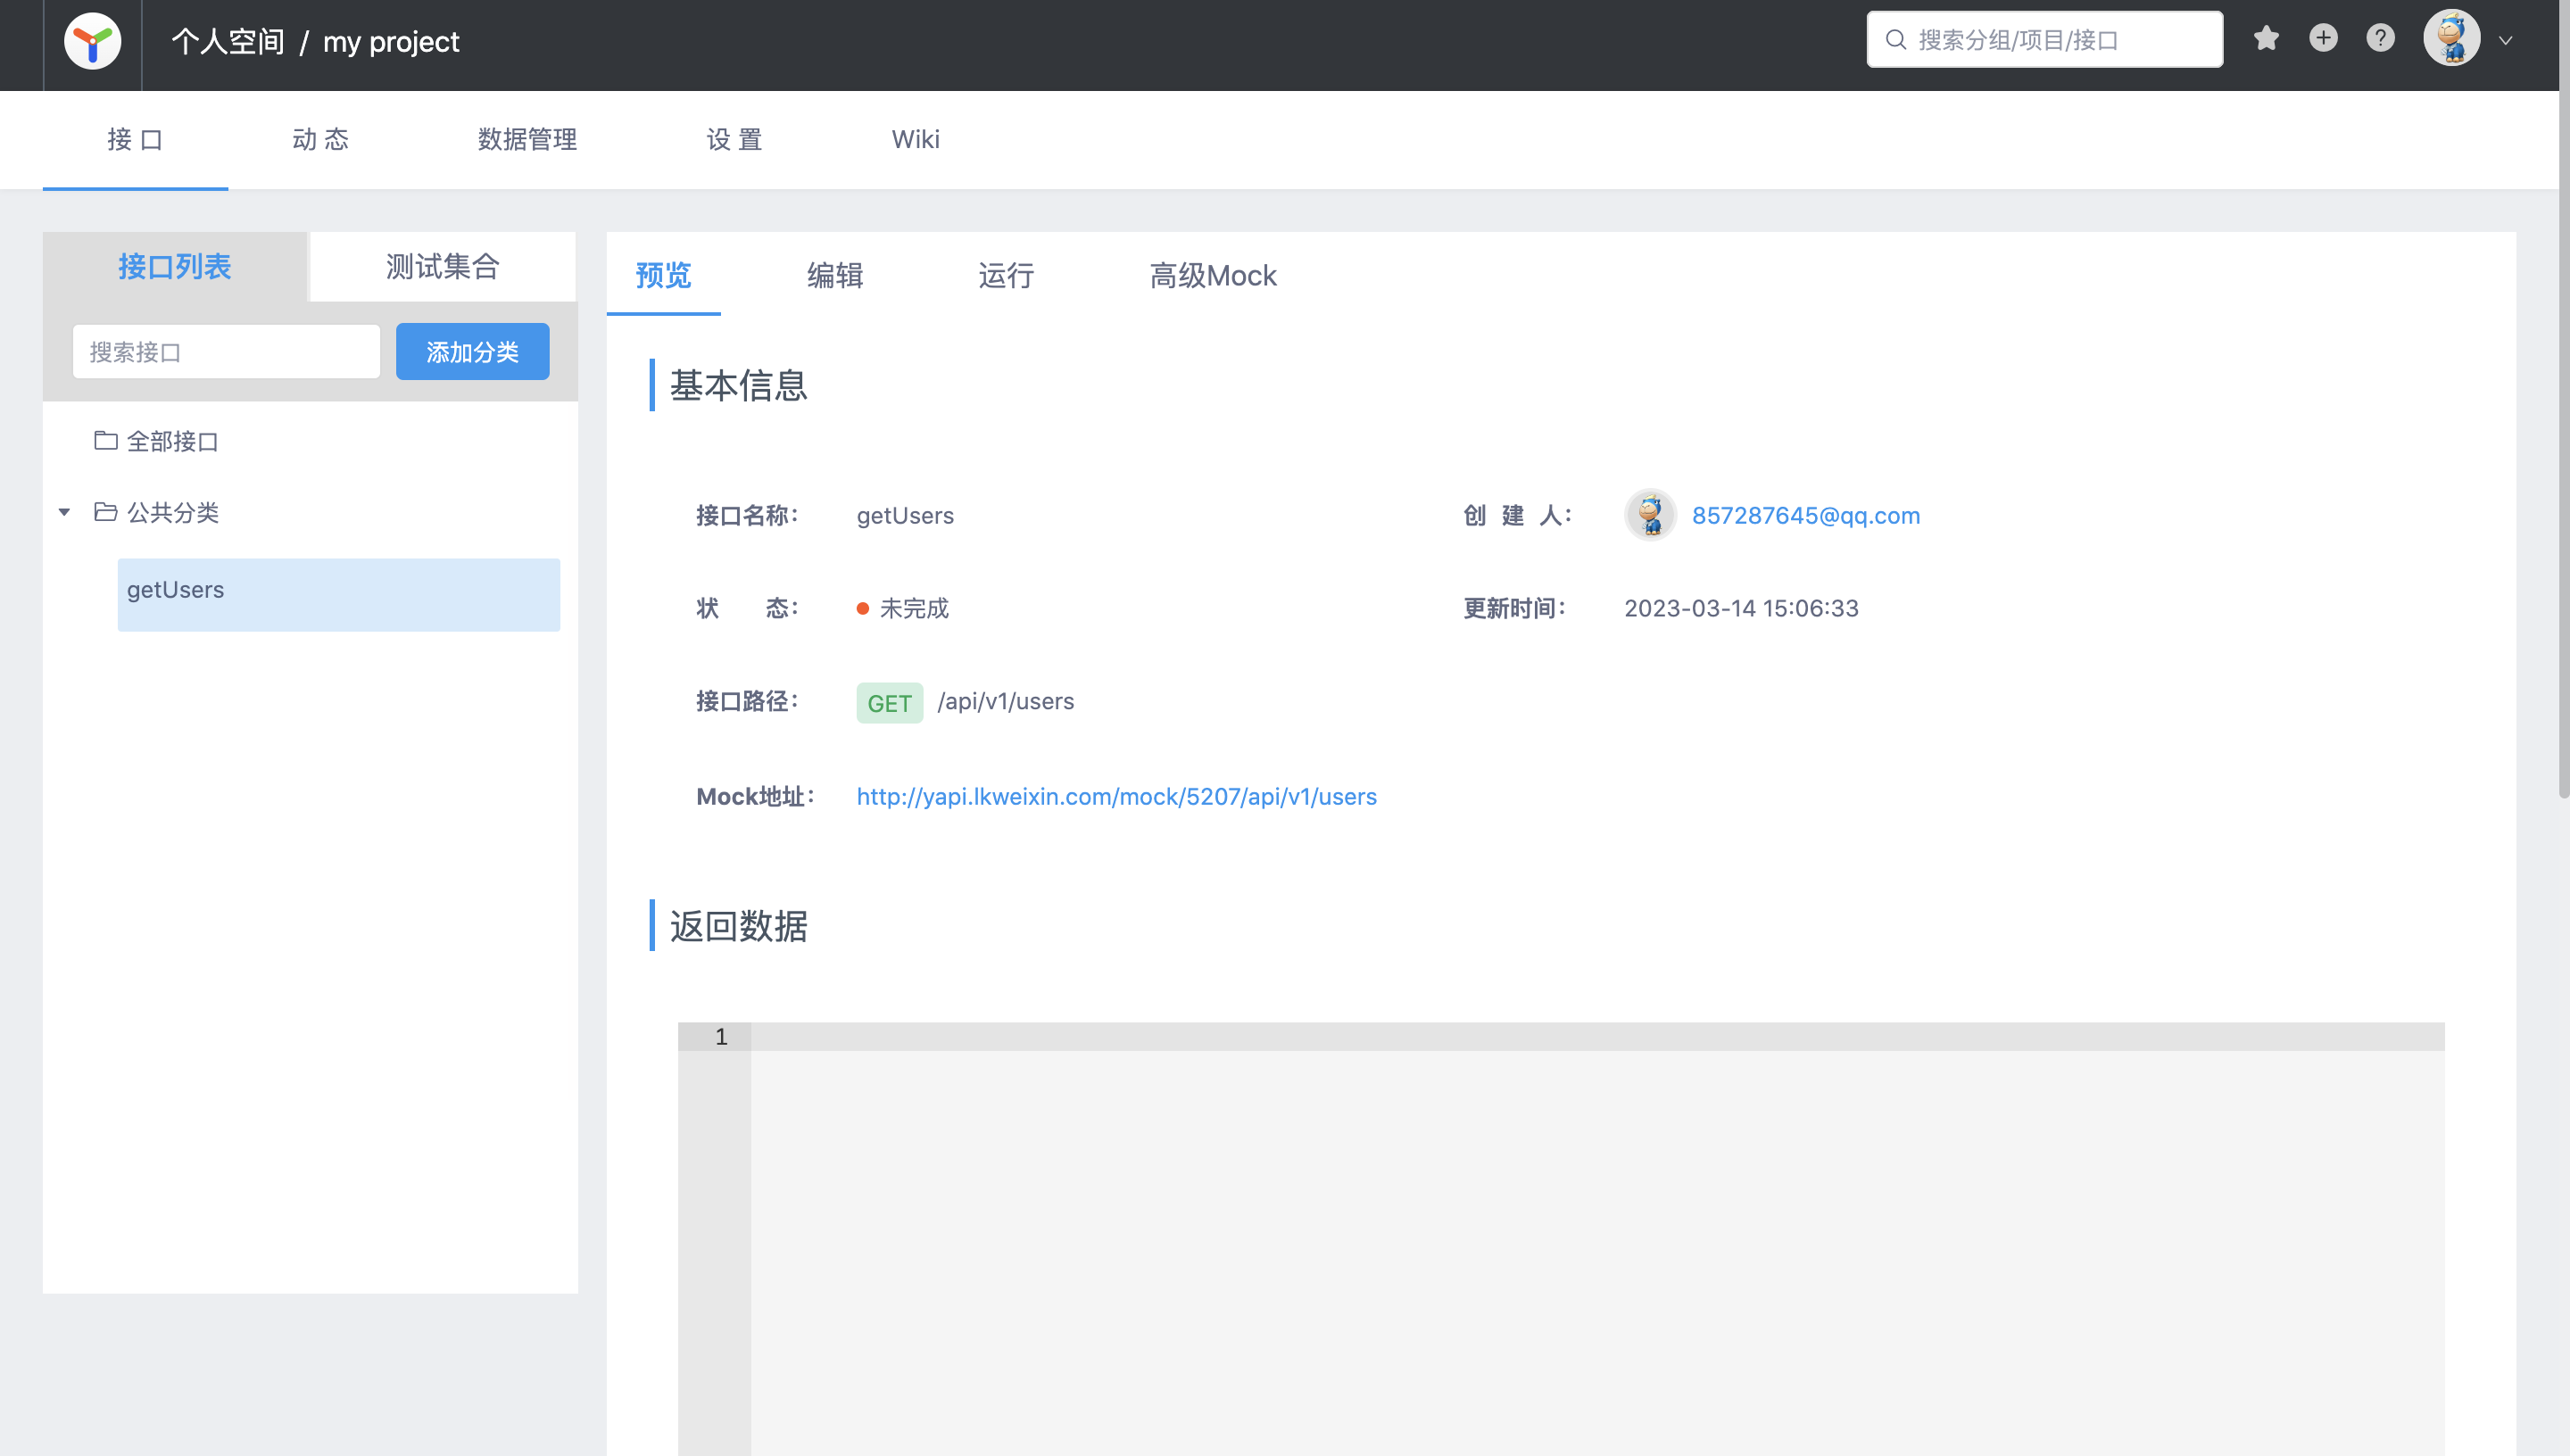Click the 添加分类 button
This screenshot has width=2570, height=1456.
[472, 351]
